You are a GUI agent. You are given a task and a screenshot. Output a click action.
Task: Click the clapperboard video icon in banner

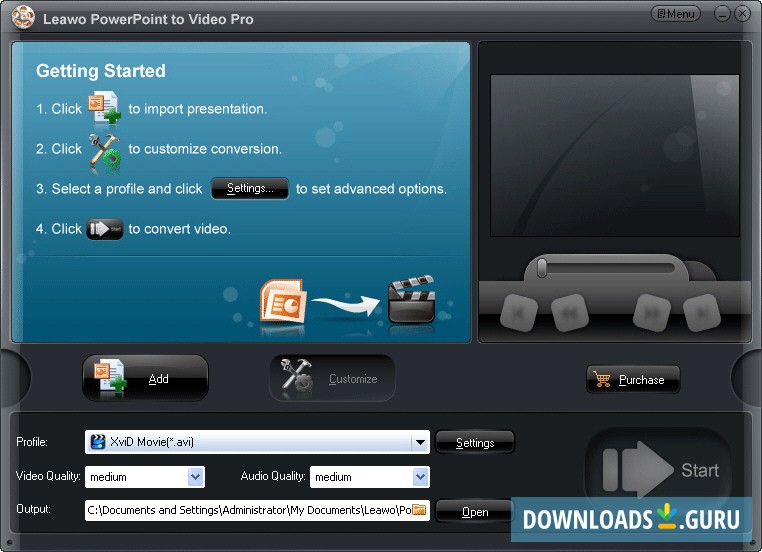(x=412, y=299)
